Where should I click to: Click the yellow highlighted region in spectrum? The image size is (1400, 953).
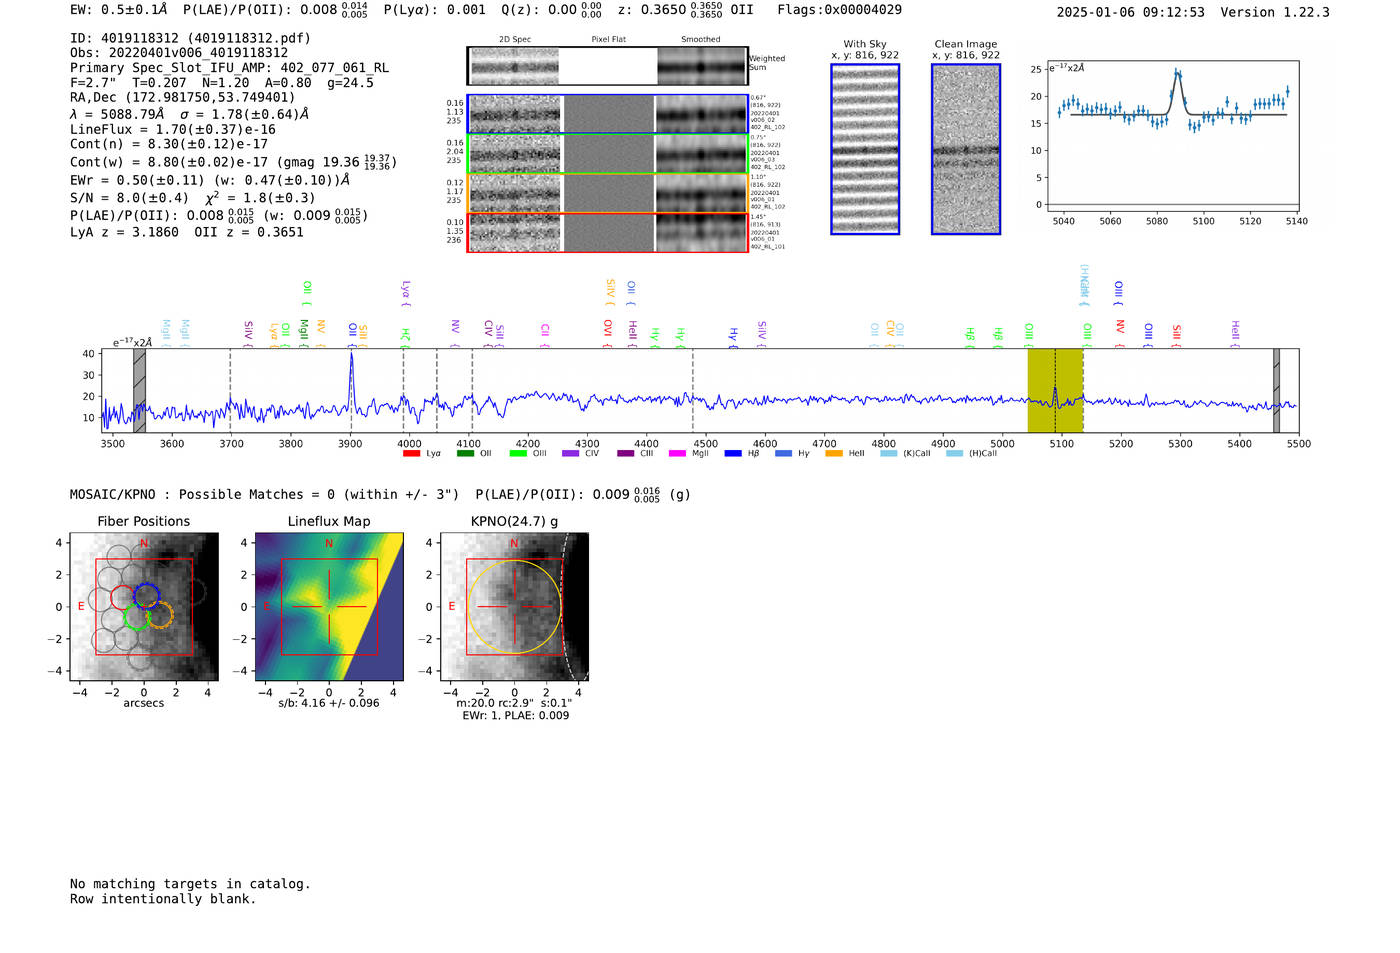pyautogui.click(x=1055, y=391)
